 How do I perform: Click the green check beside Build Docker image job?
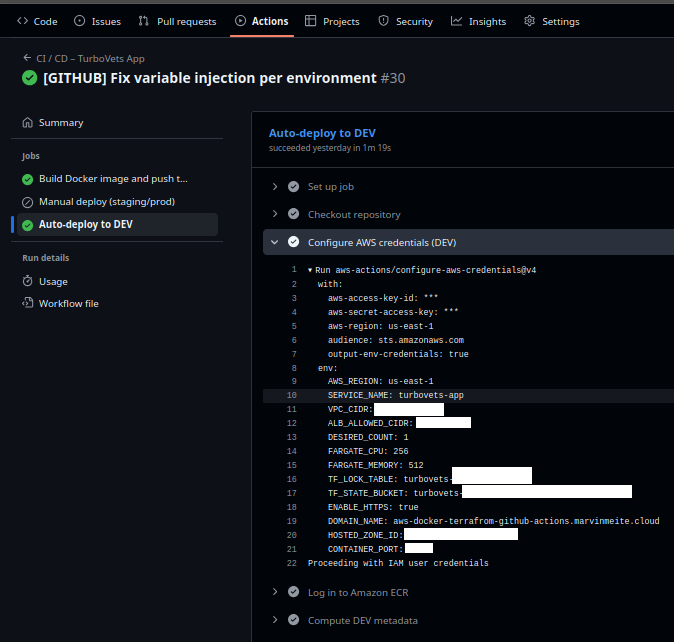(x=28, y=179)
